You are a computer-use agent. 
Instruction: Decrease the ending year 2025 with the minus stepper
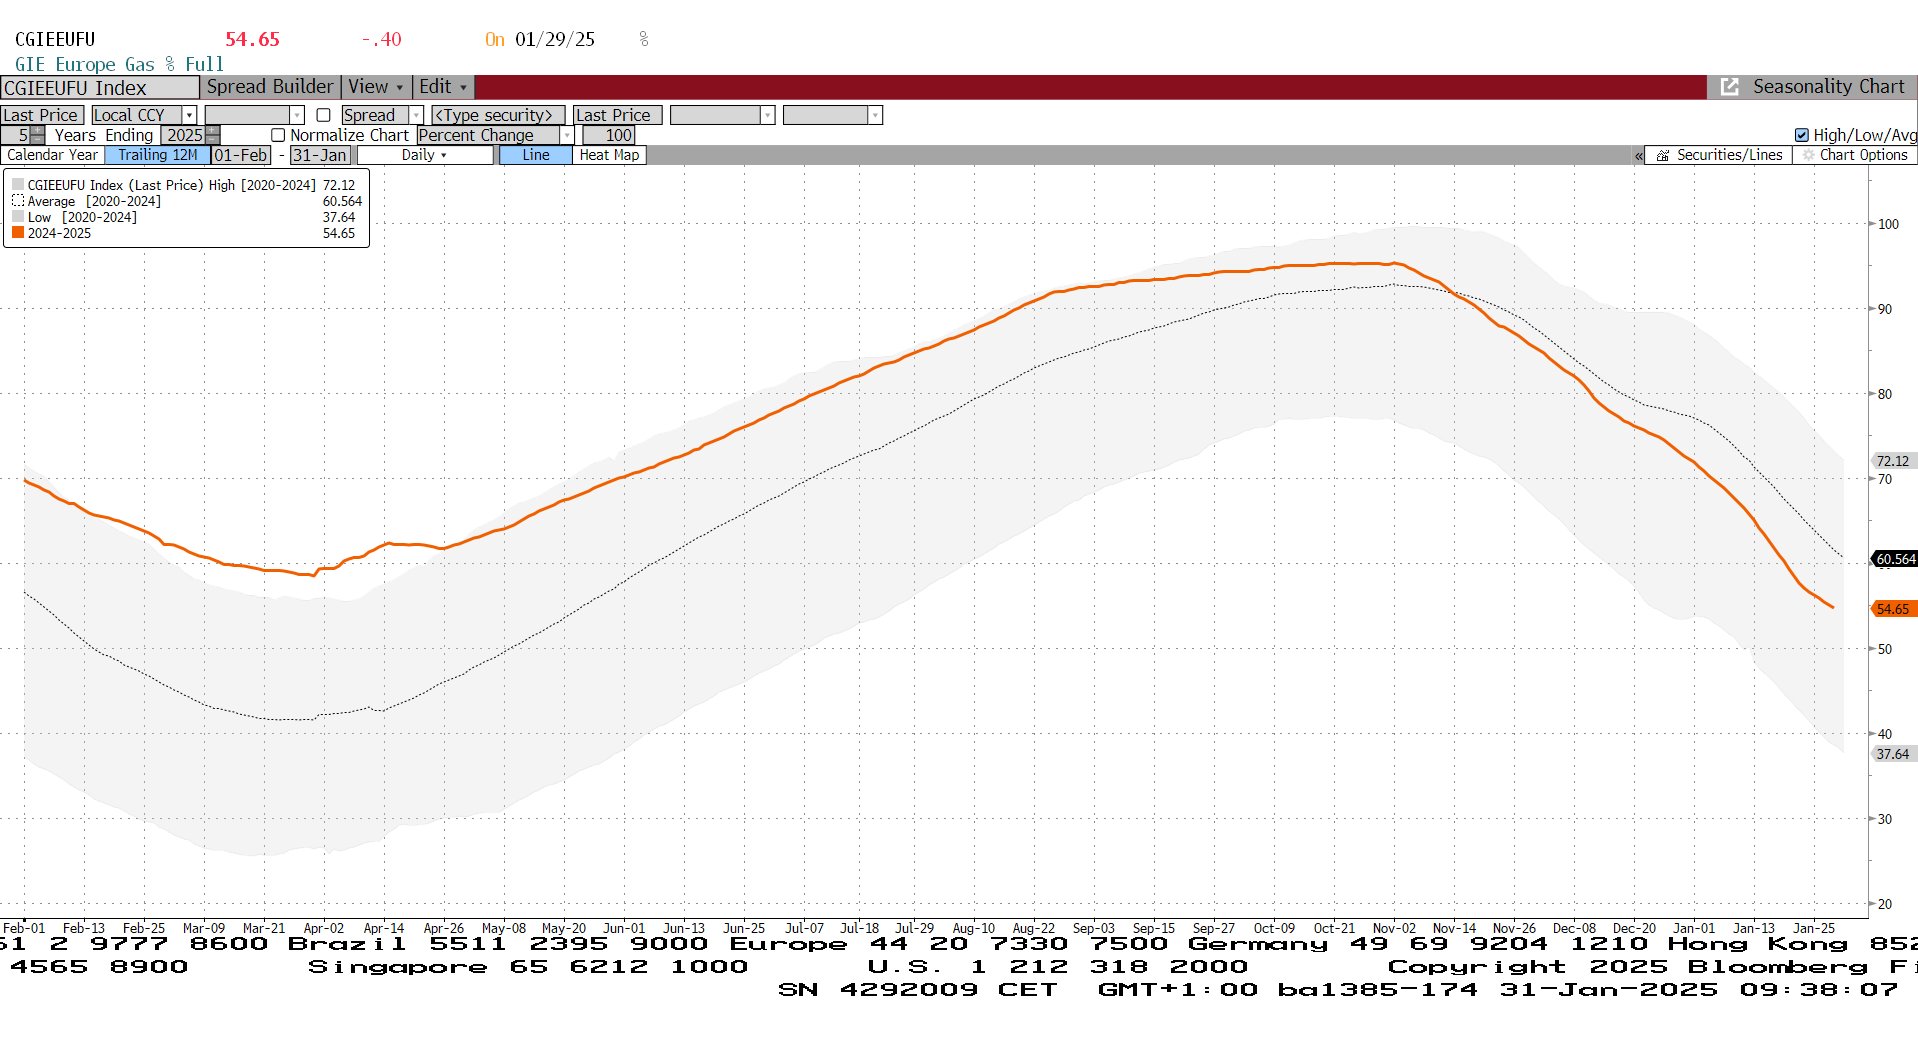213,139
